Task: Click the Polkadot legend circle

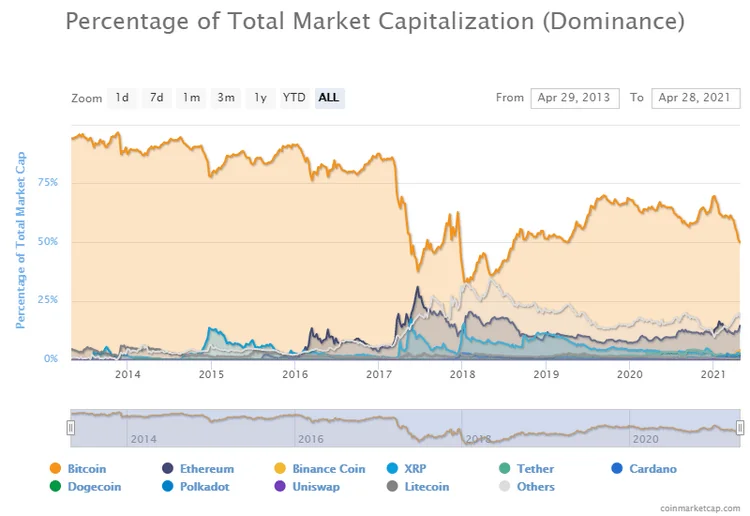Action: pyautogui.click(x=167, y=486)
